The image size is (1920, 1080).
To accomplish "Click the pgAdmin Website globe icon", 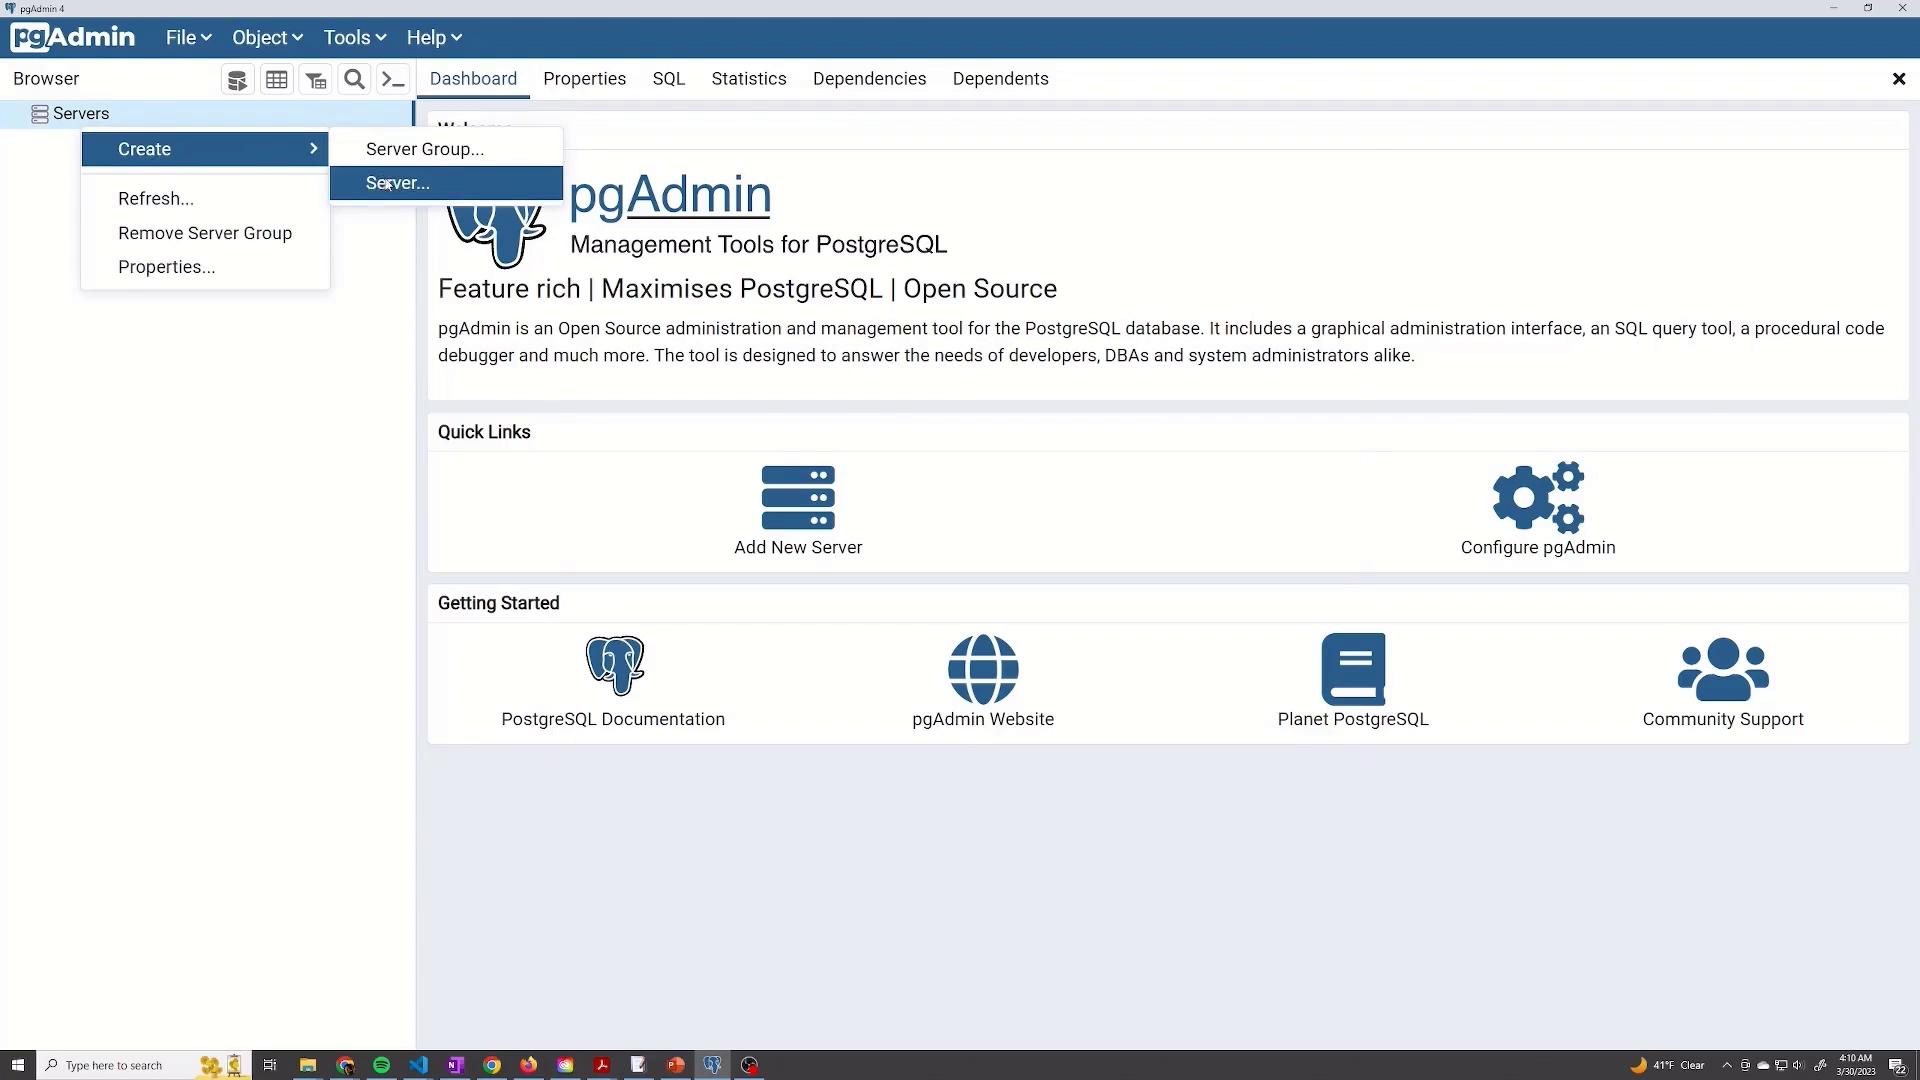I will (x=983, y=669).
